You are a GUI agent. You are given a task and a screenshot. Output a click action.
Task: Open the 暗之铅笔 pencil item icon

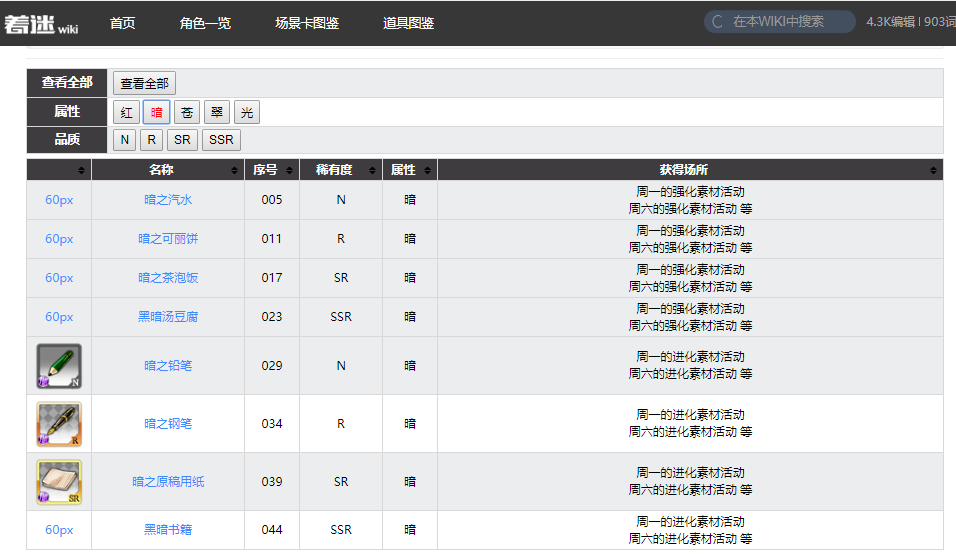point(59,366)
